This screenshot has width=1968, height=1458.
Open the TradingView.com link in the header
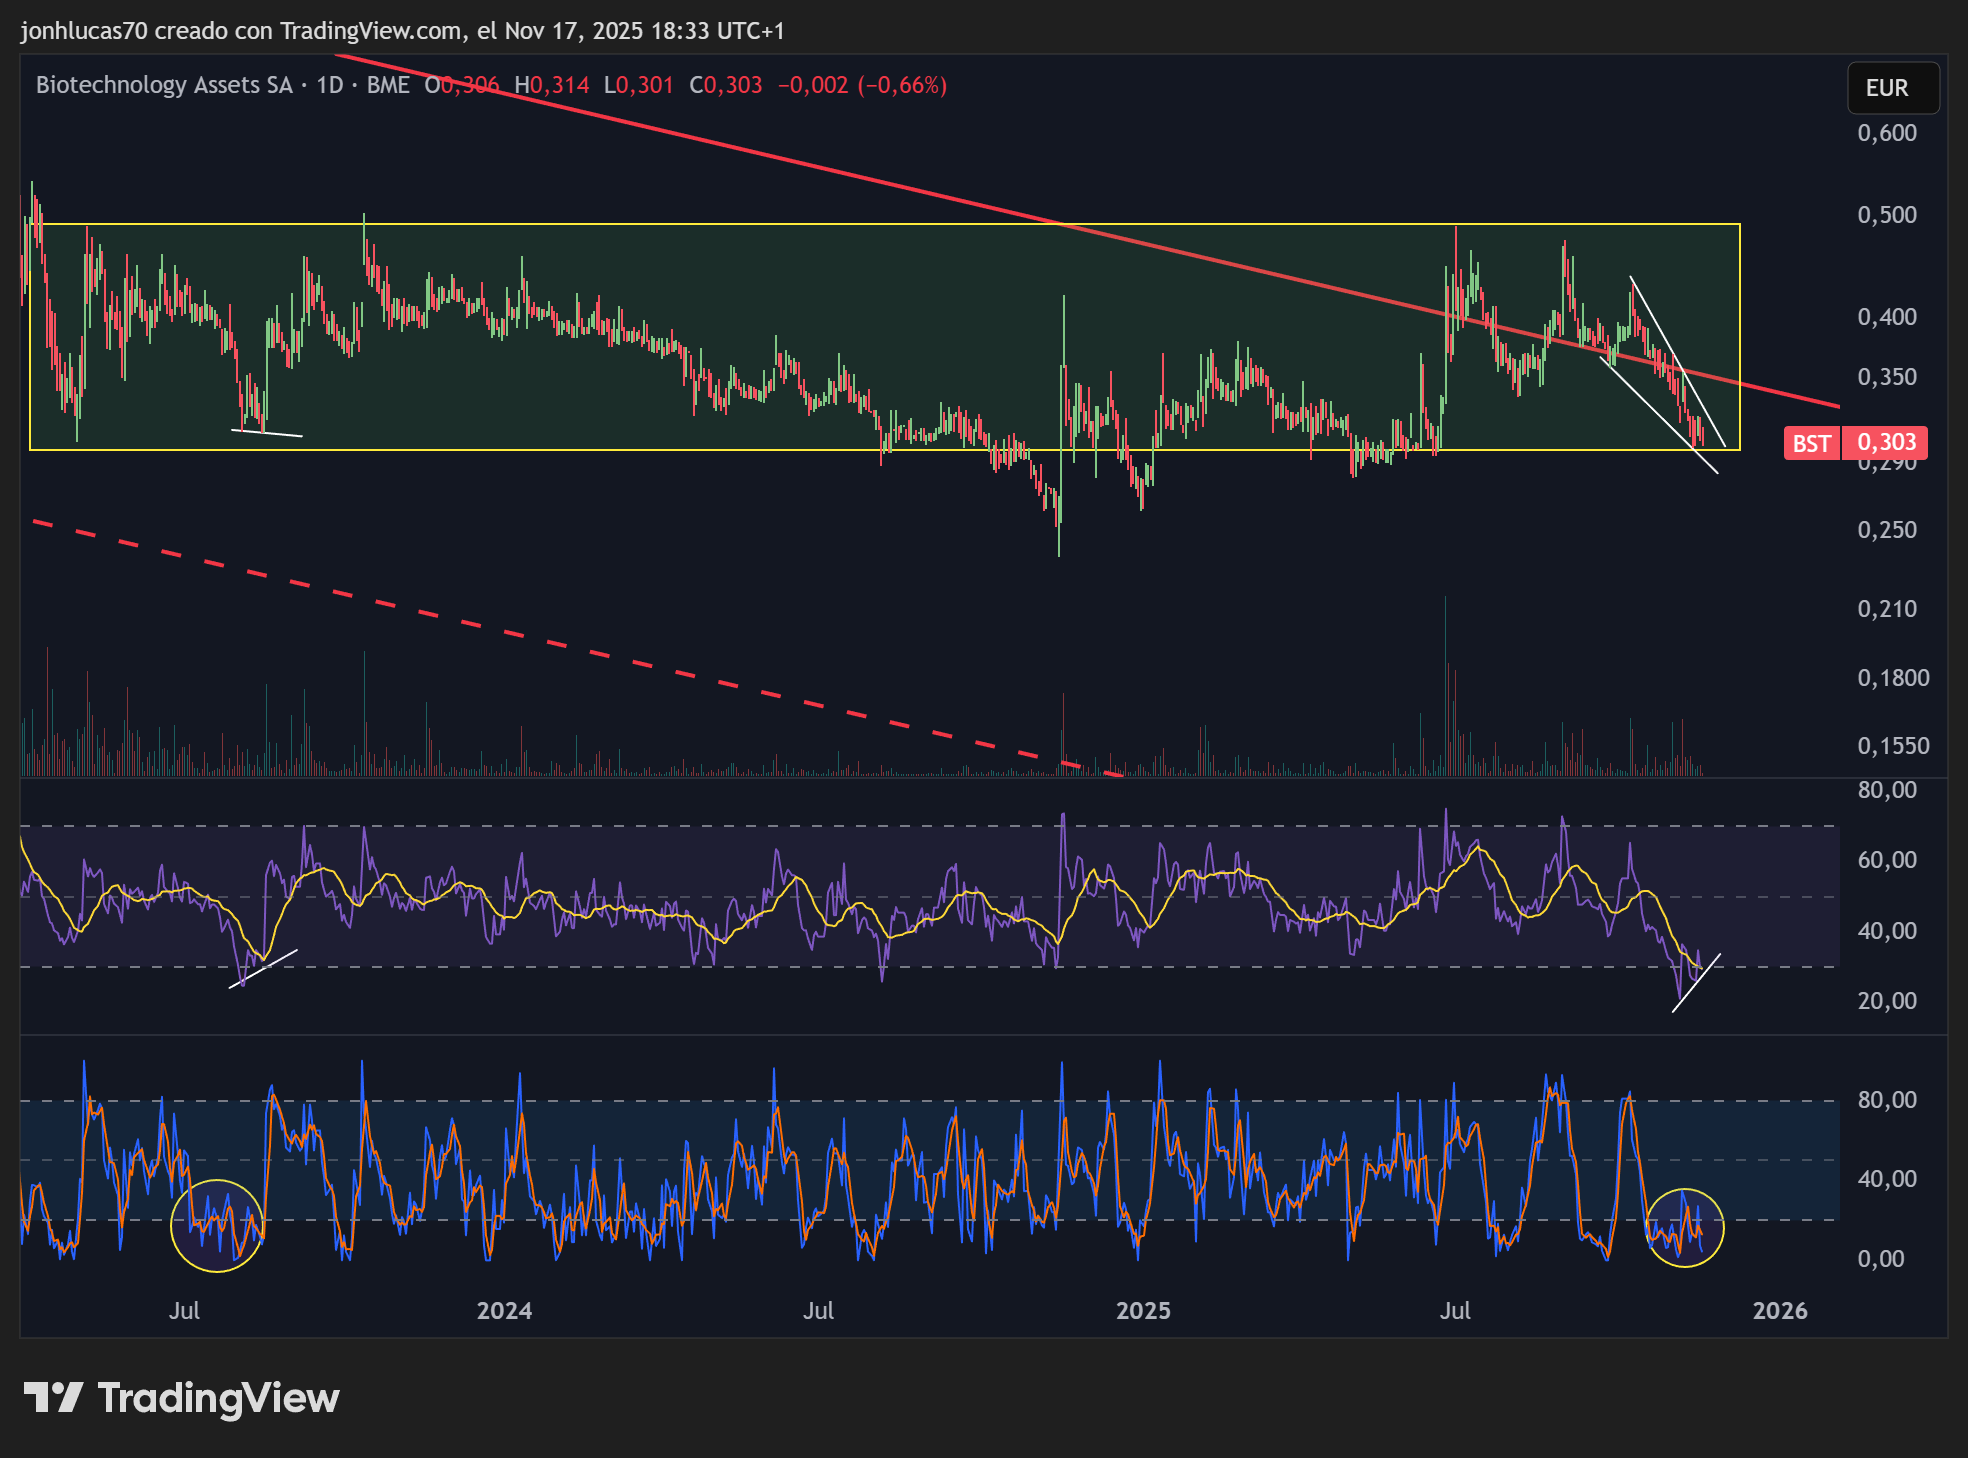tap(370, 31)
